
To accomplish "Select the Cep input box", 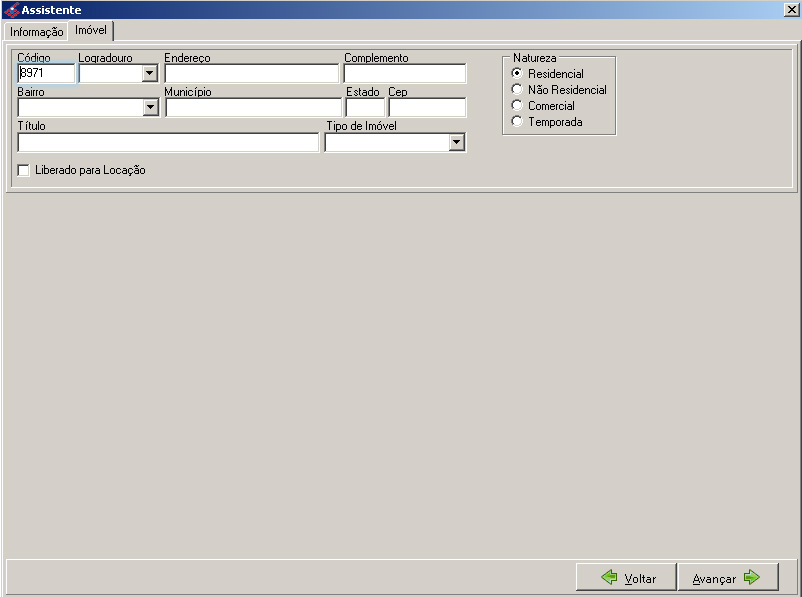I will (427, 107).
